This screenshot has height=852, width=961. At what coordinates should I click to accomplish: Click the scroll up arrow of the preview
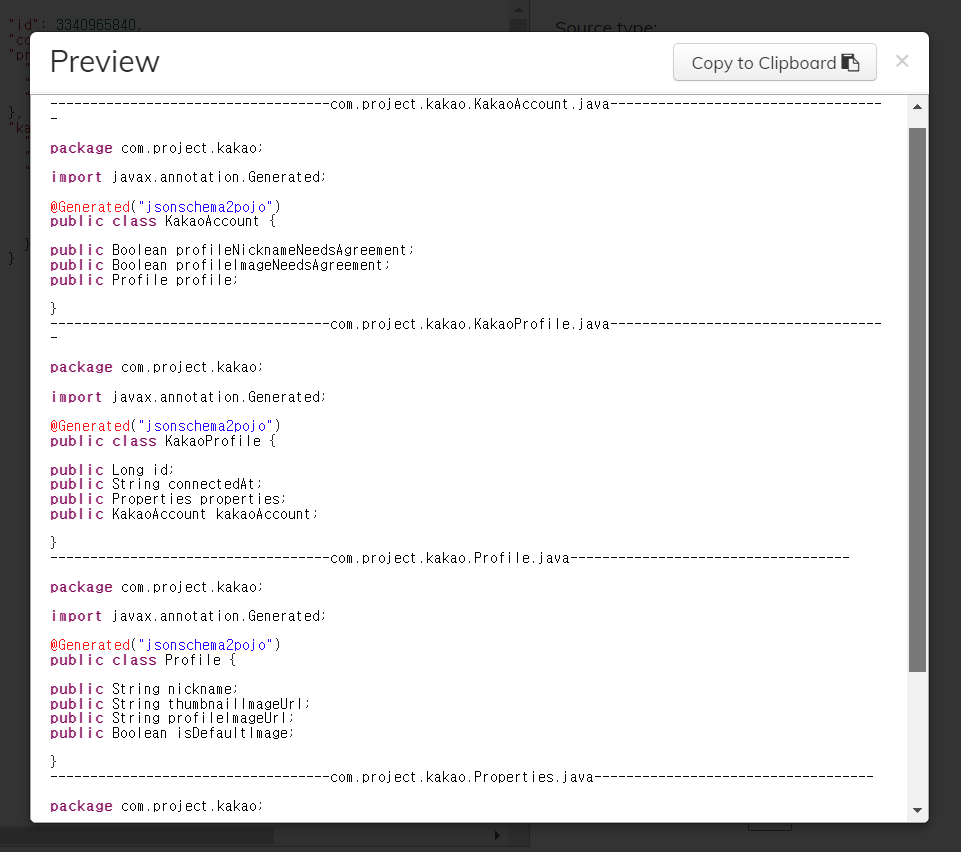(917, 107)
